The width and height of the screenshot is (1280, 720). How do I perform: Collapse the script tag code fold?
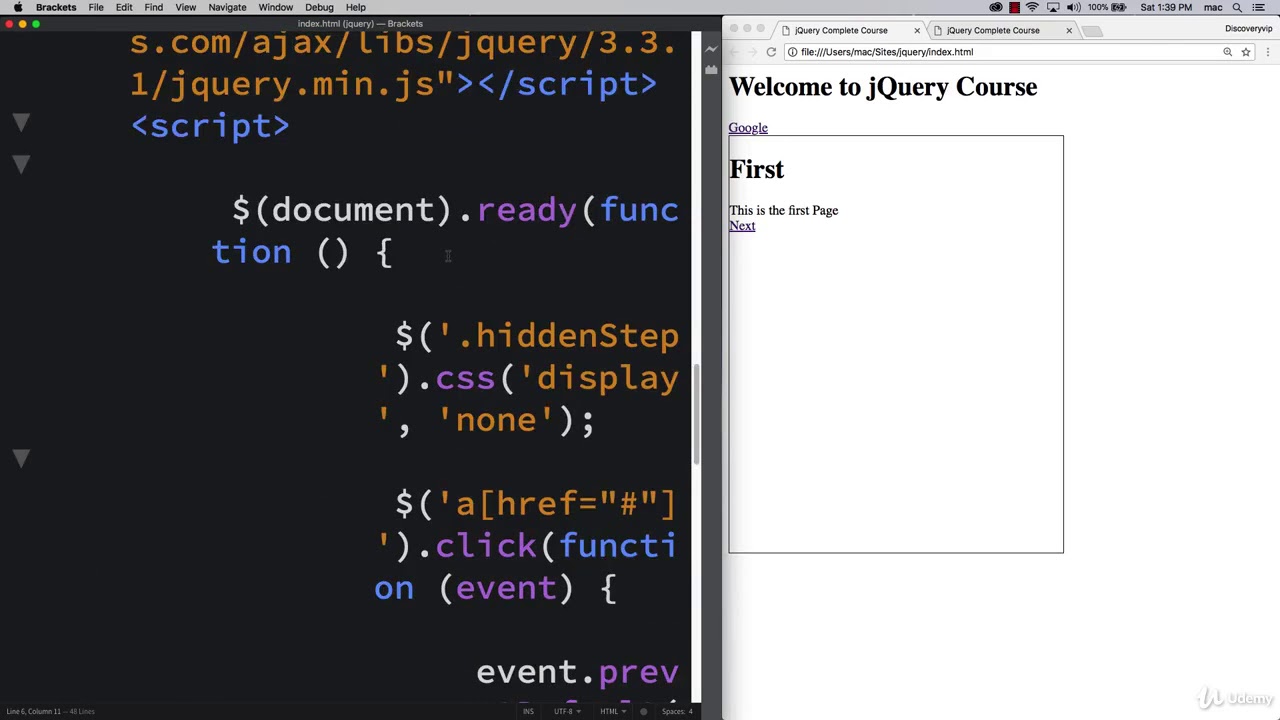coord(21,123)
